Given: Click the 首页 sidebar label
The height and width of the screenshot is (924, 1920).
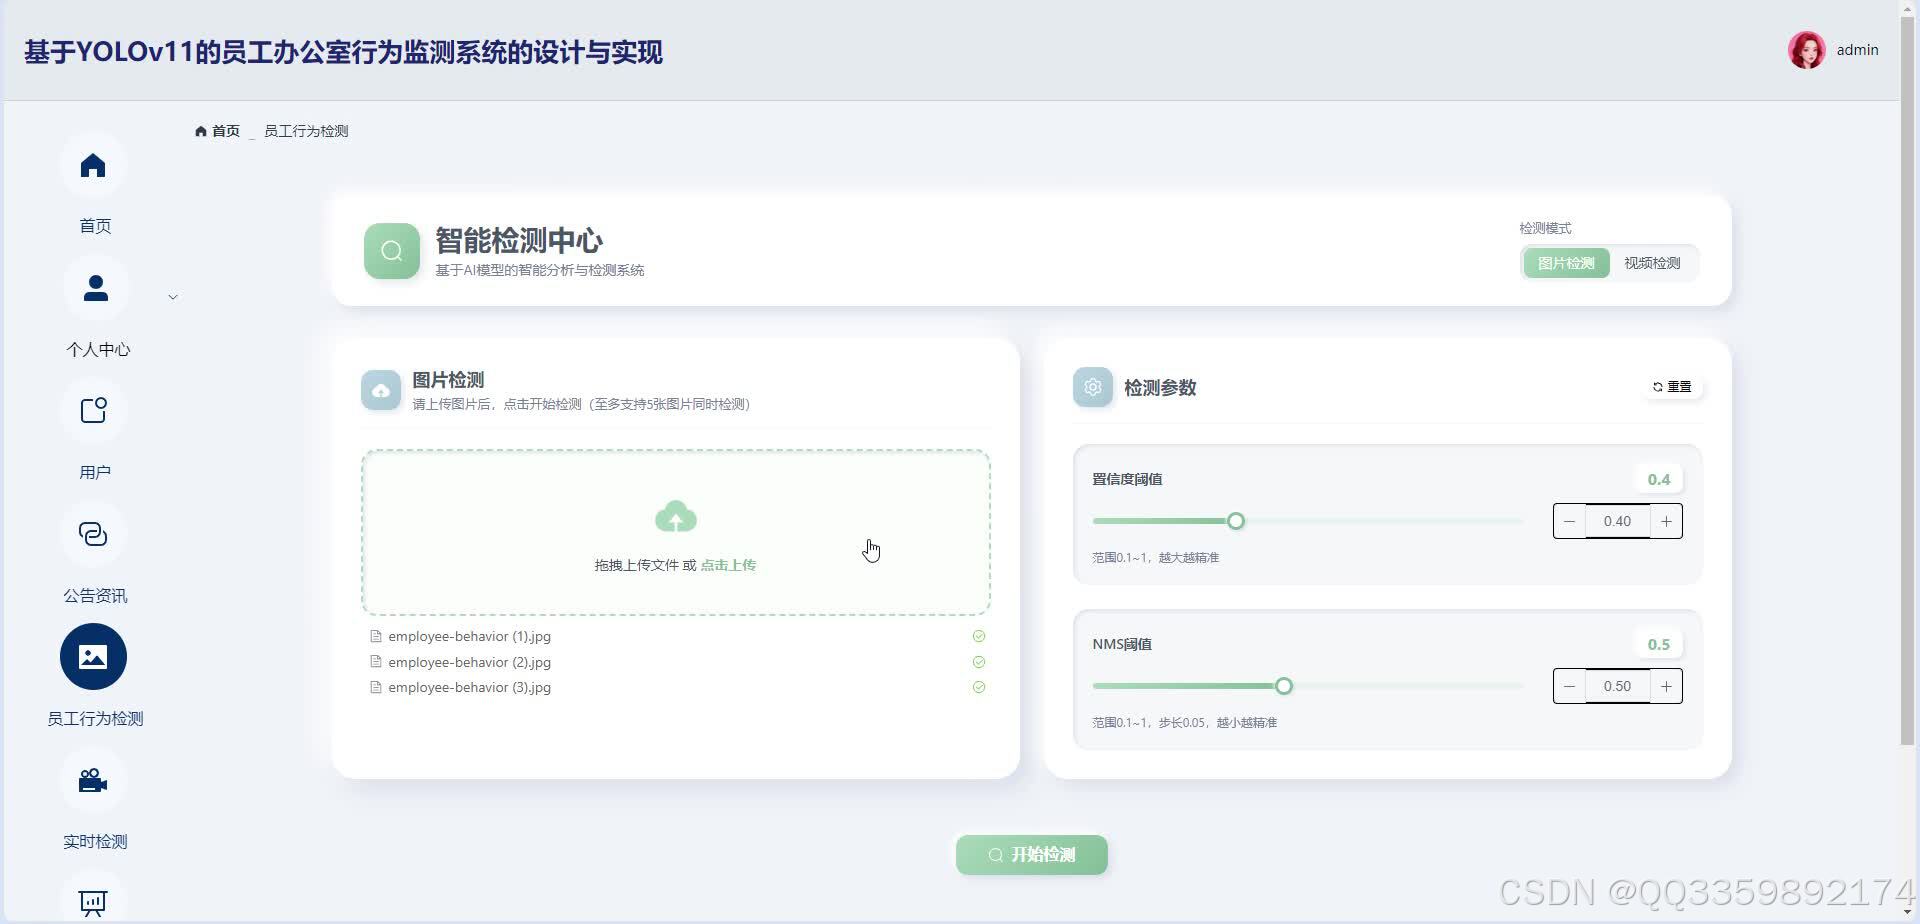Looking at the screenshot, I should point(95,226).
